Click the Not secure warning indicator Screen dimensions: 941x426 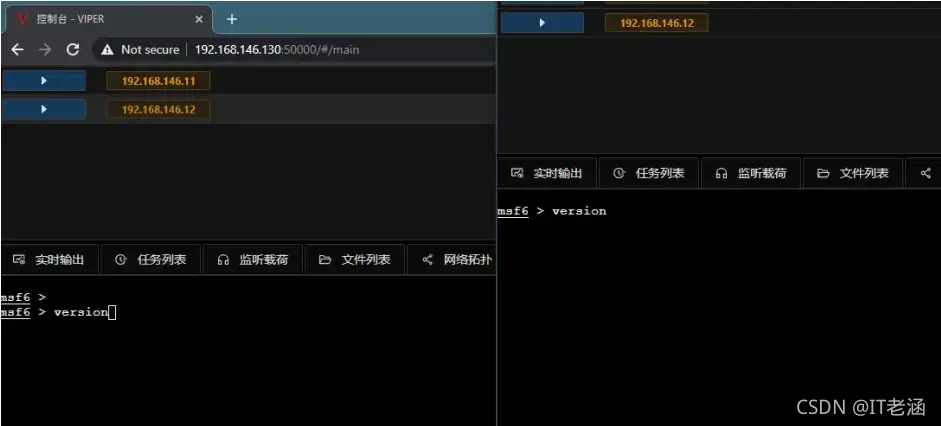pos(140,50)
